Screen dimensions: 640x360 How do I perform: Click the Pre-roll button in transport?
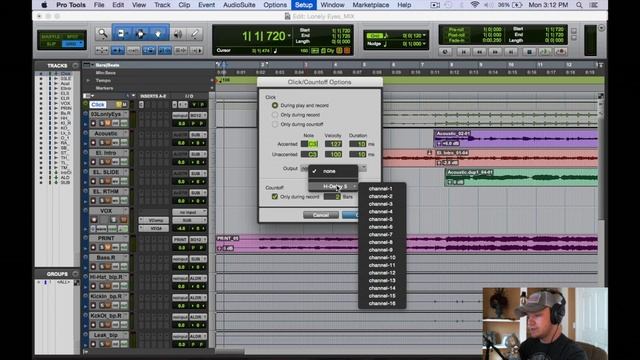click(457, 30)
